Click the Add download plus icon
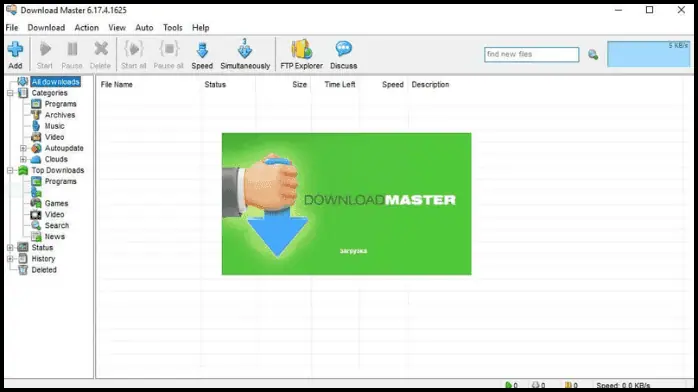 point(15,49)
